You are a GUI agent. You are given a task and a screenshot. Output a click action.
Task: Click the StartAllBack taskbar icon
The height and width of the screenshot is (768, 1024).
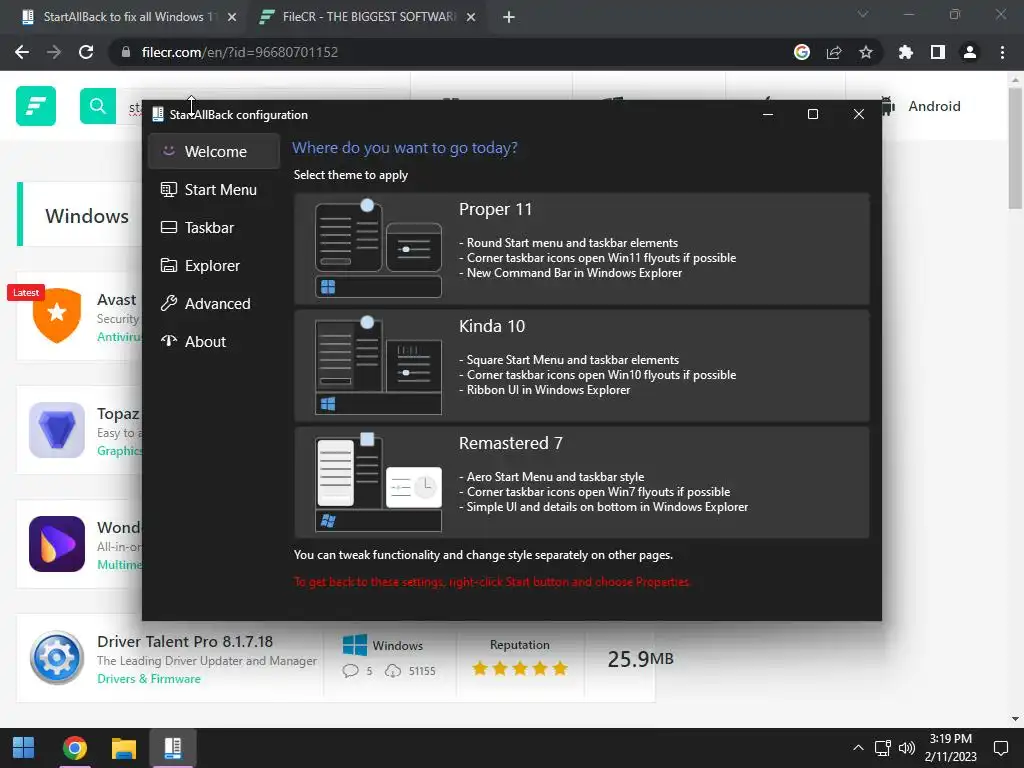(172, 748)
